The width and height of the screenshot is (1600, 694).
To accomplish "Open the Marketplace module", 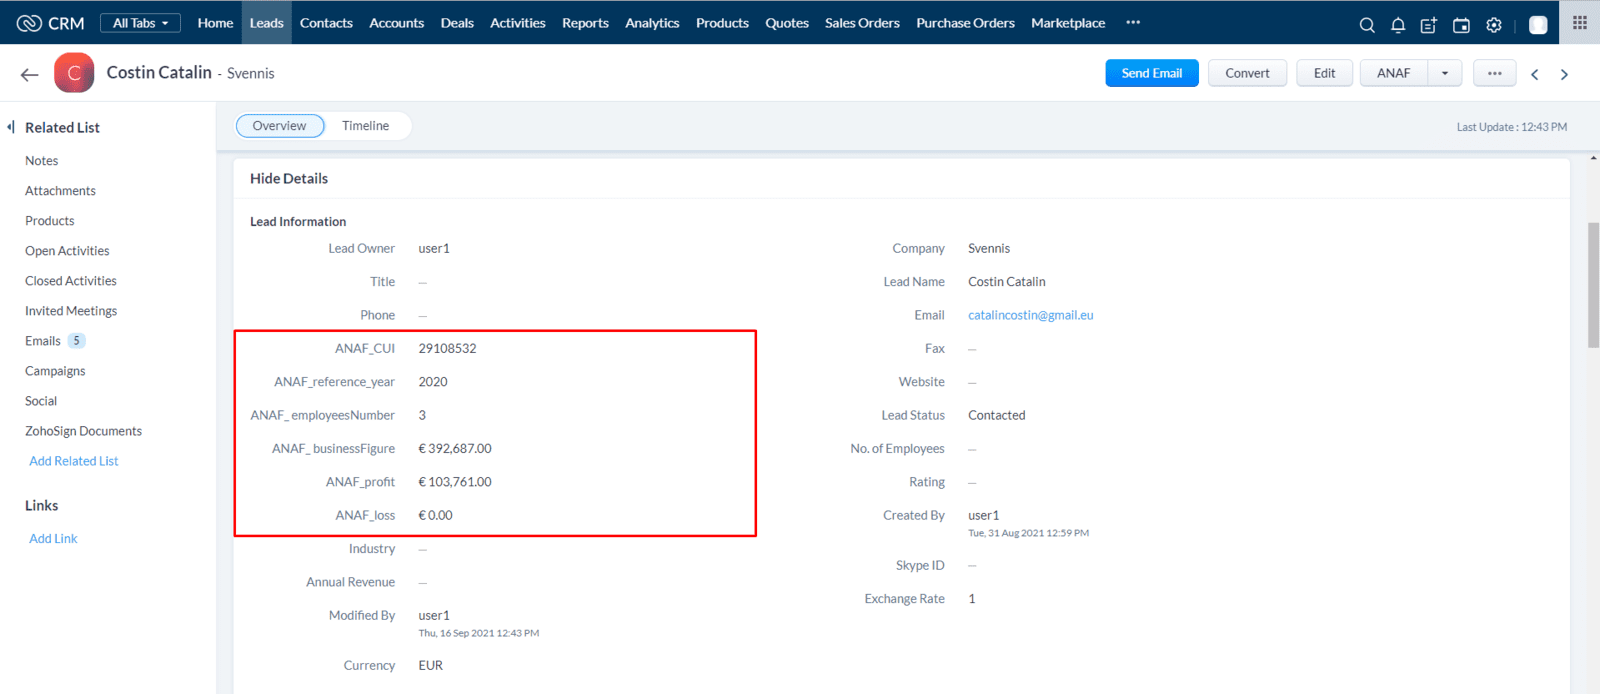I will coord(1068,23).
